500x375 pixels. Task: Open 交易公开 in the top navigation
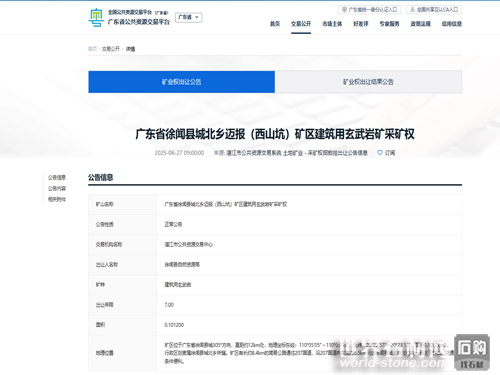click(301, 24)
